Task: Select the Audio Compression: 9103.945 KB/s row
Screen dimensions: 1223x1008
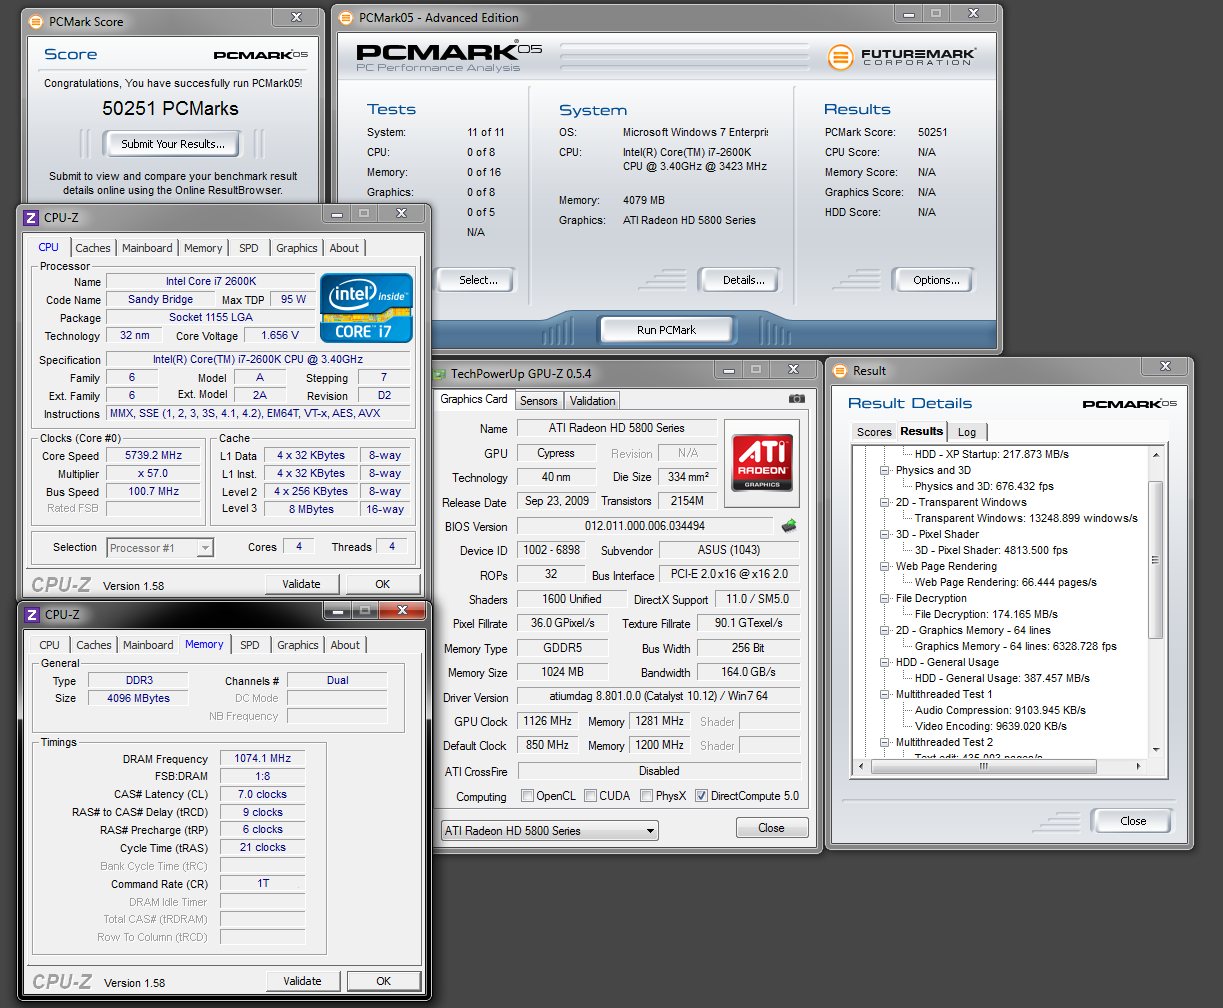Action: pyautogui.click(x=1000, y=710)
